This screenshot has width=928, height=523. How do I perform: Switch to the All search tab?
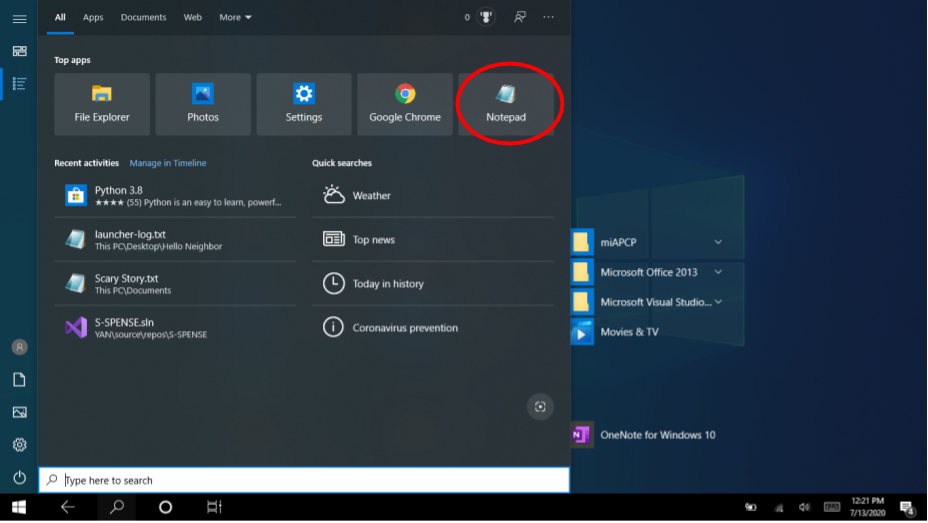(x=60, y=17)
